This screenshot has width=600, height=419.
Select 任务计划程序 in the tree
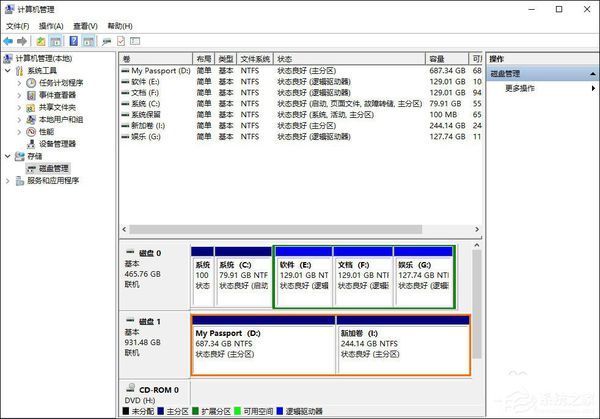pos(61,83)
